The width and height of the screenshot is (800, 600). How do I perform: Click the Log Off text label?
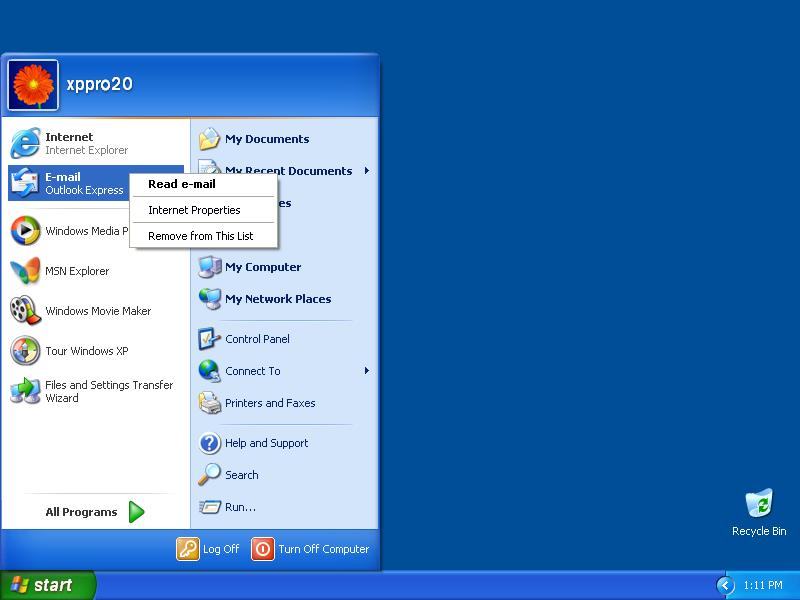221,549
